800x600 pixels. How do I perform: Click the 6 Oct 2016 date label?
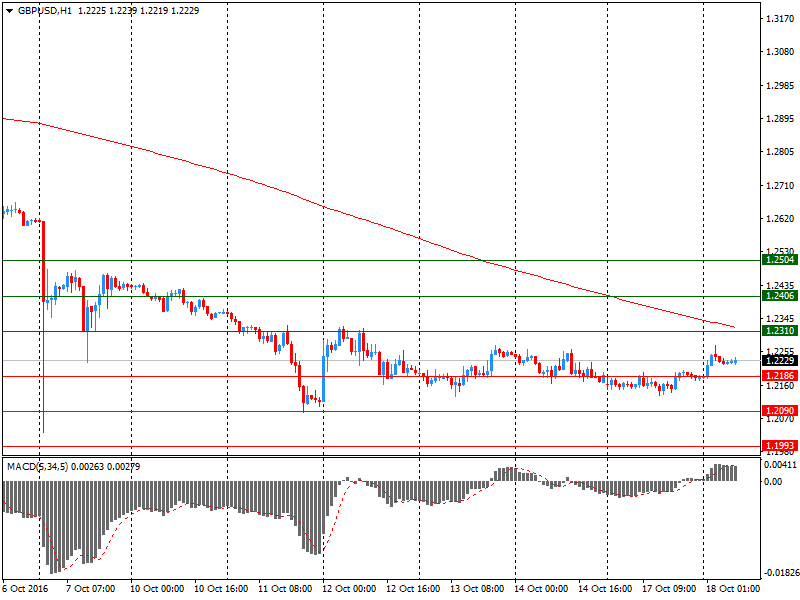[25, 589]
